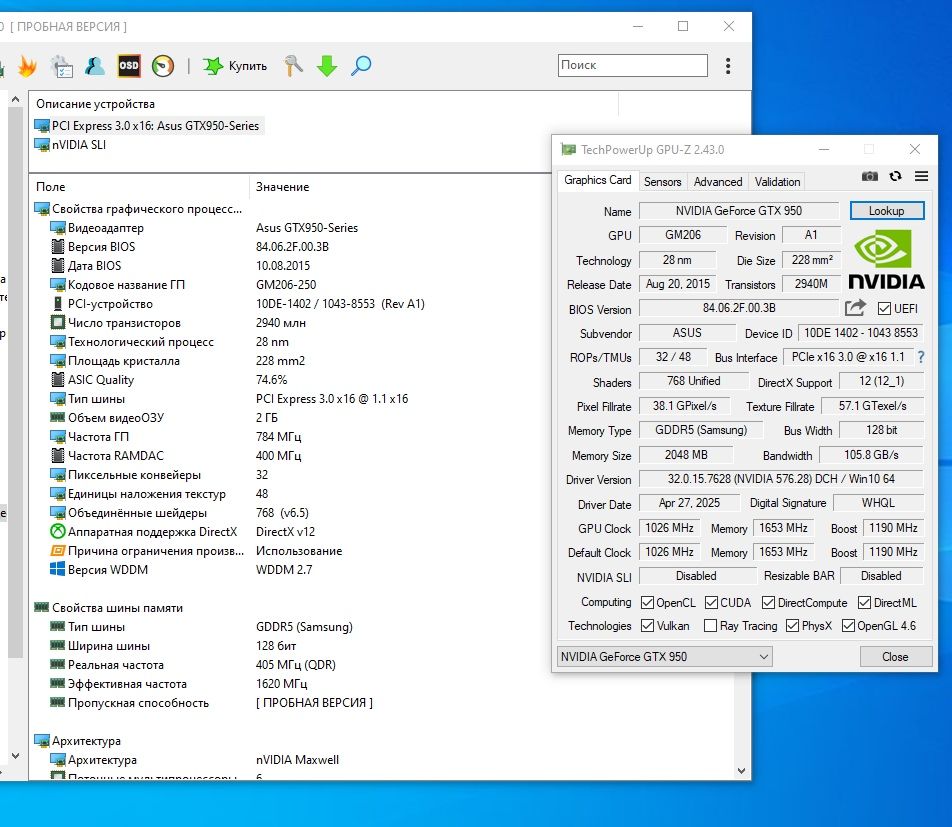Click the NVIDIA logo in GPU-Z

pos(886,259)
